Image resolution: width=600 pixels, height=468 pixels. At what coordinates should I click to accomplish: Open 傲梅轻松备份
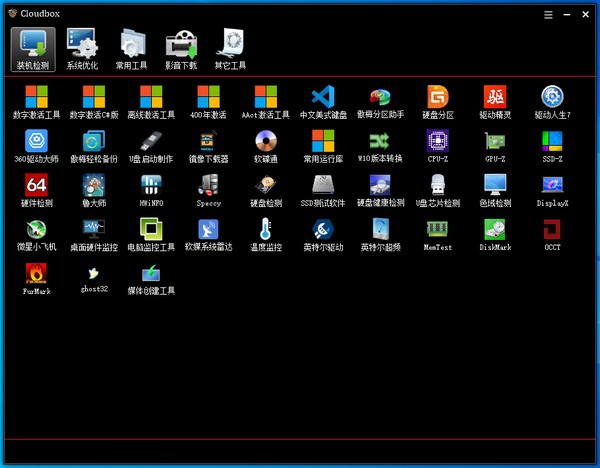pos(94,146)
